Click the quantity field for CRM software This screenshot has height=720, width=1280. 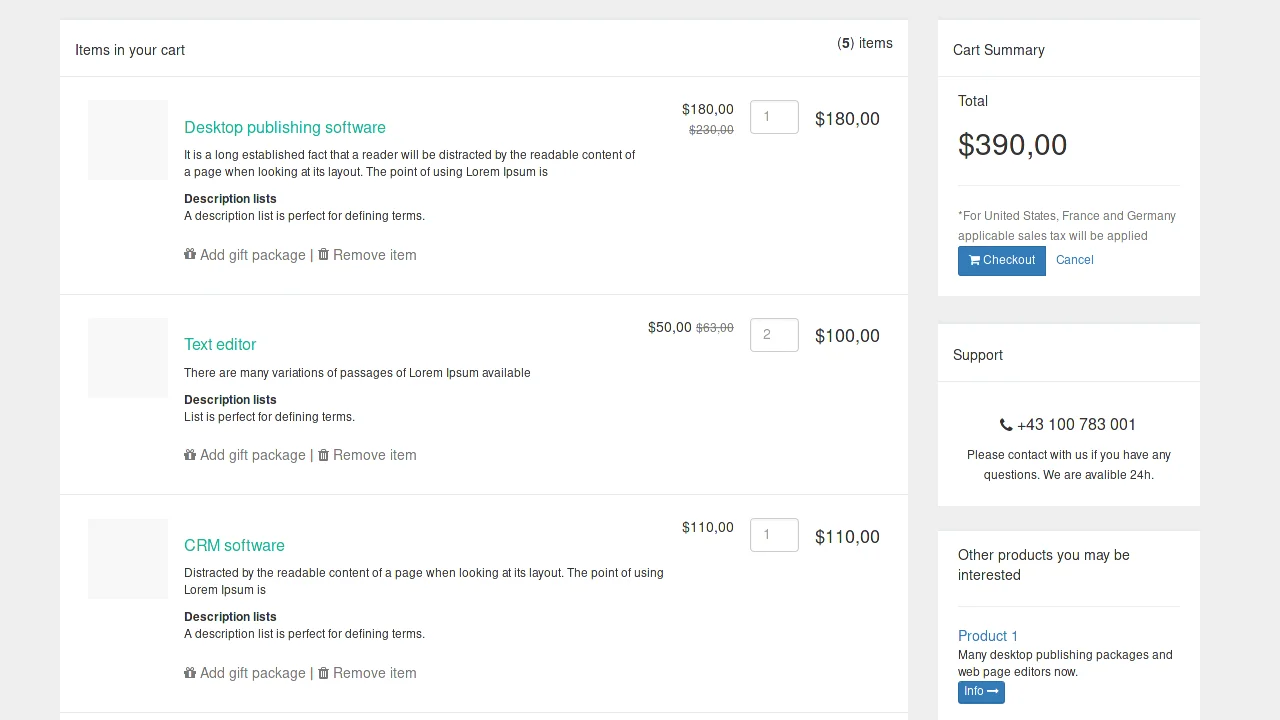[x=774, y=535]
